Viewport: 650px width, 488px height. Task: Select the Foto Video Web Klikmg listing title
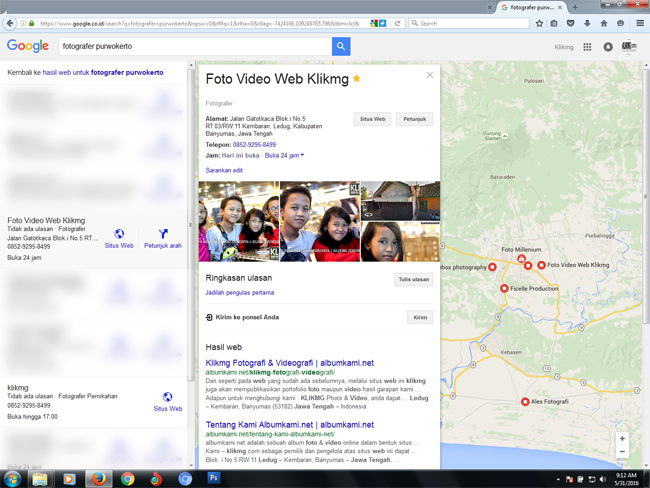click(x=46, y=220)
